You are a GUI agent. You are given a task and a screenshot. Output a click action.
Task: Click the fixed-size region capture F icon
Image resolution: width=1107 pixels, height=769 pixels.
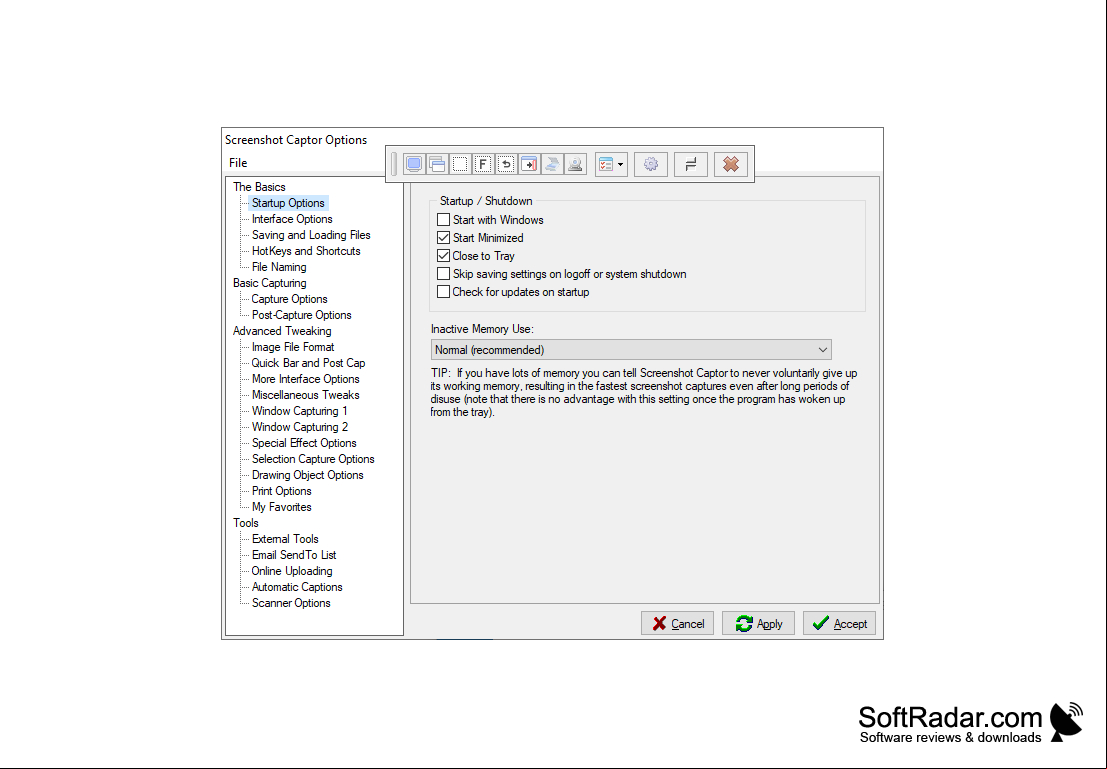click(483, 165)
